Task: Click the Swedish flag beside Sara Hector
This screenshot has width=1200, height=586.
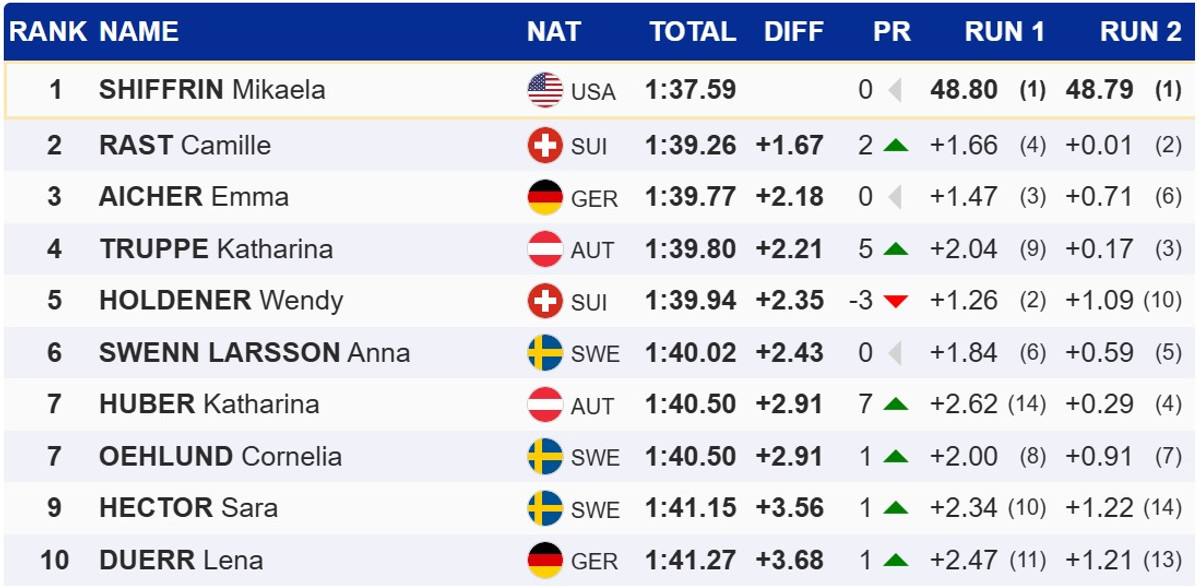Action: (545, 508)
